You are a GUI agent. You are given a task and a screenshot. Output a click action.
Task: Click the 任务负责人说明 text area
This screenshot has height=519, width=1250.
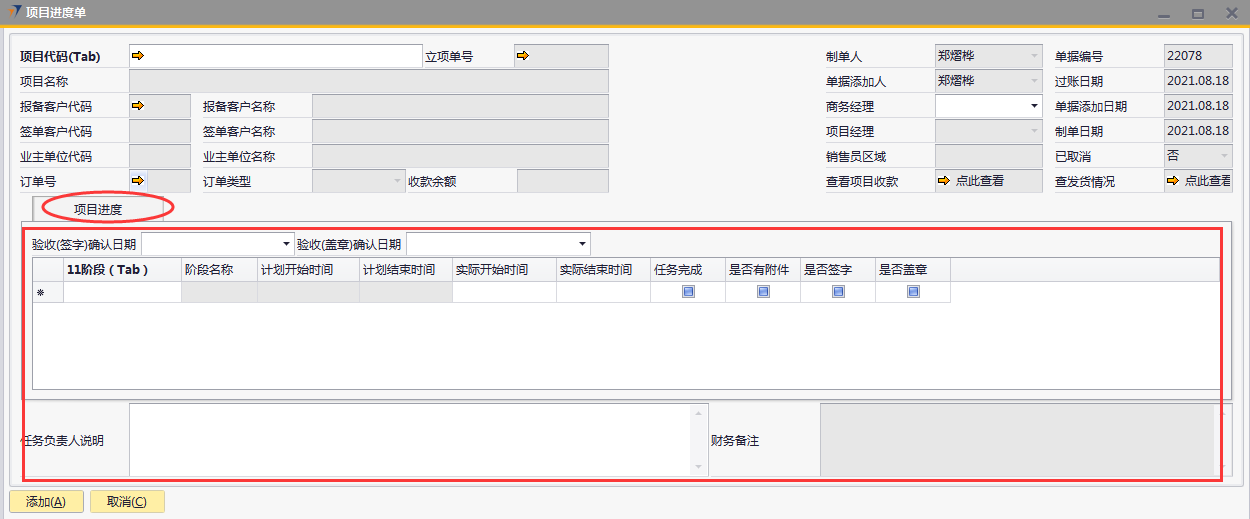pyautogui.click(x=410, y=439)
